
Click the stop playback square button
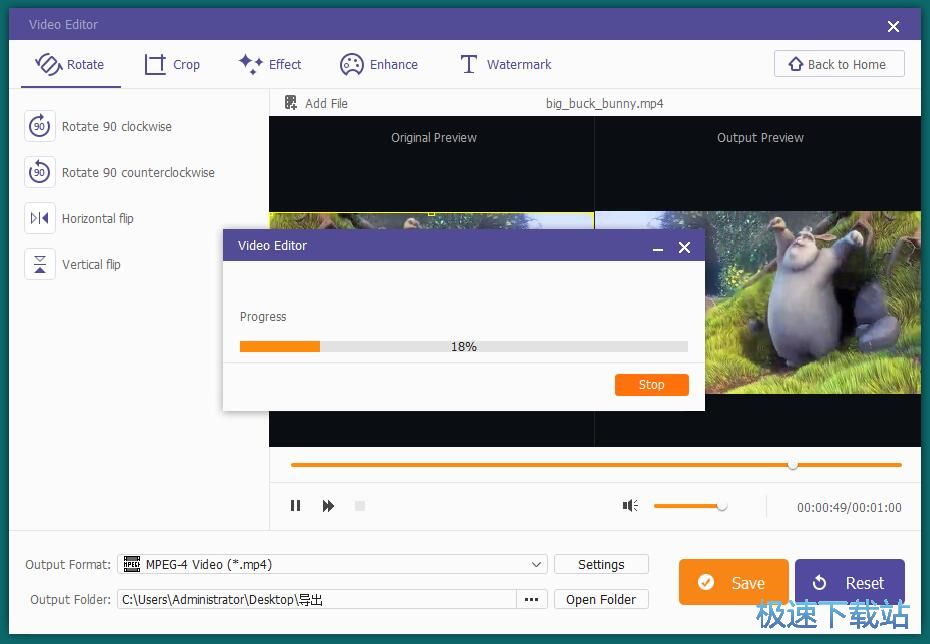(x=359, y=506)
